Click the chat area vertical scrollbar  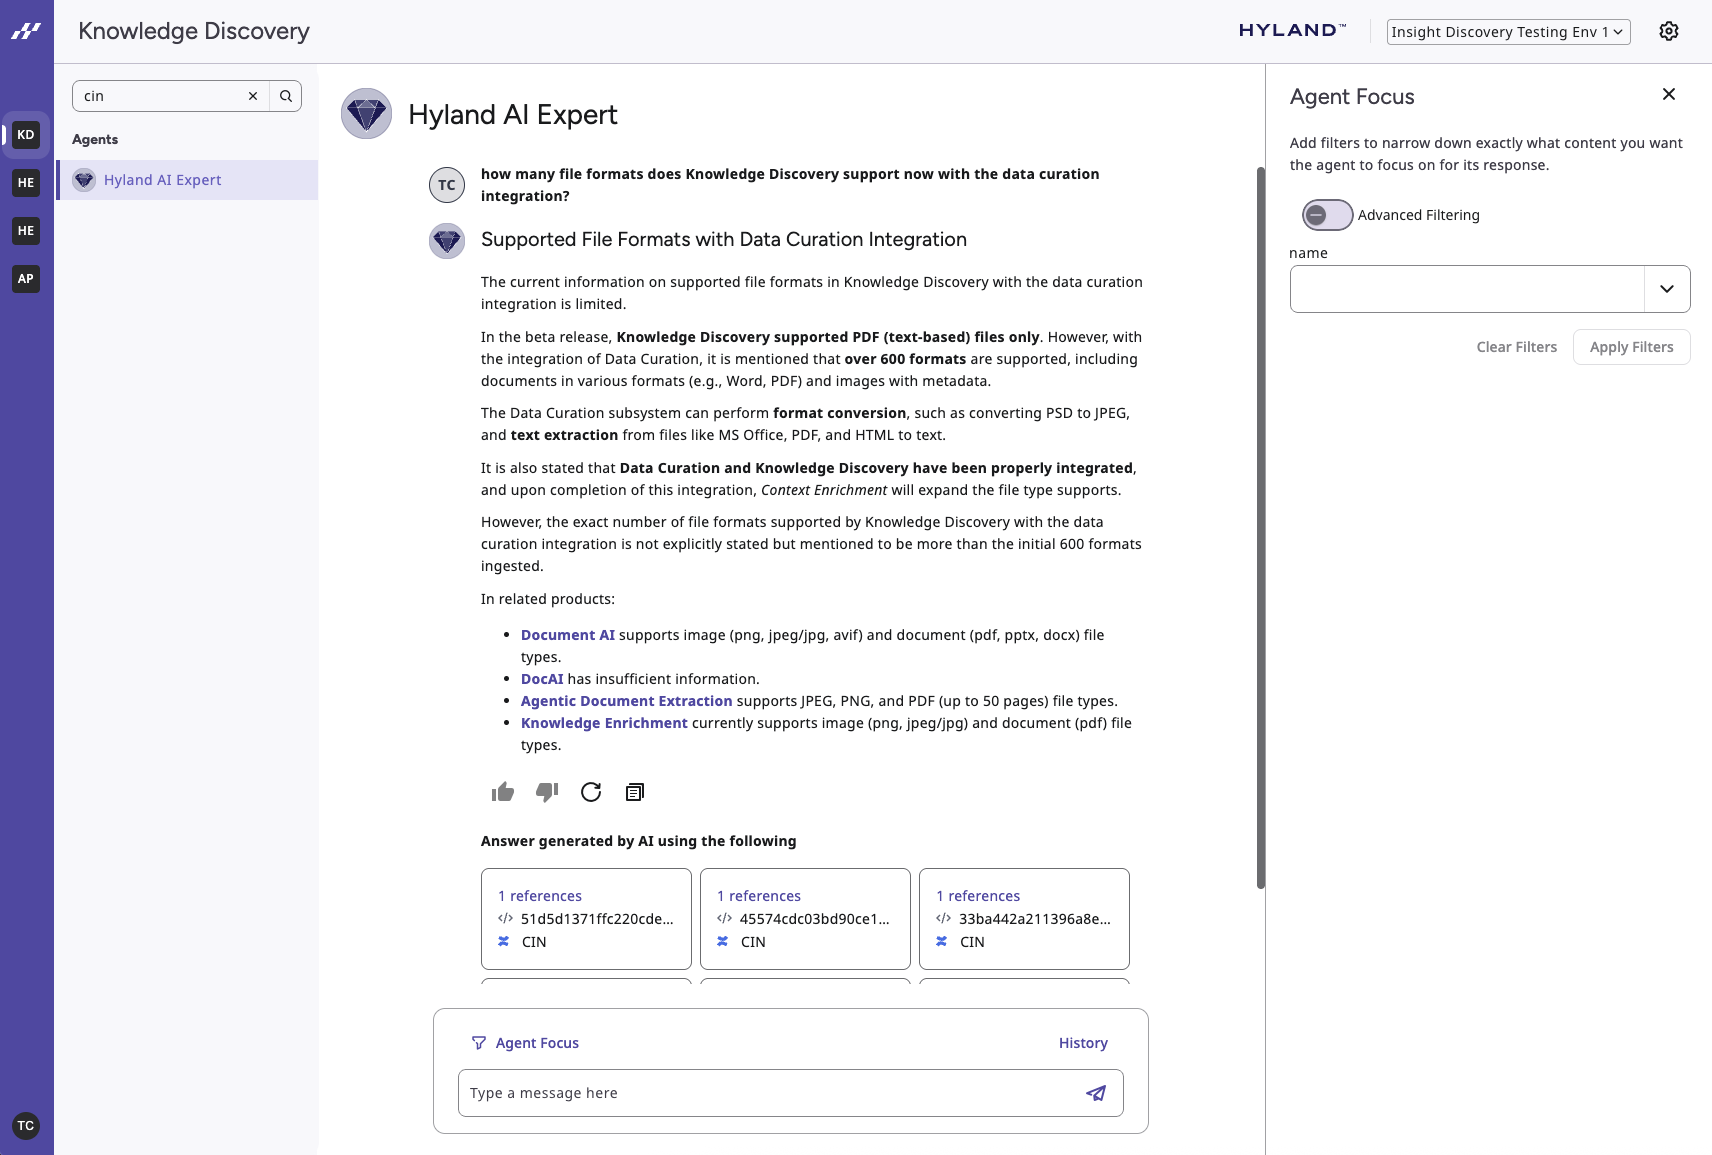click(x=1261, y=527)
